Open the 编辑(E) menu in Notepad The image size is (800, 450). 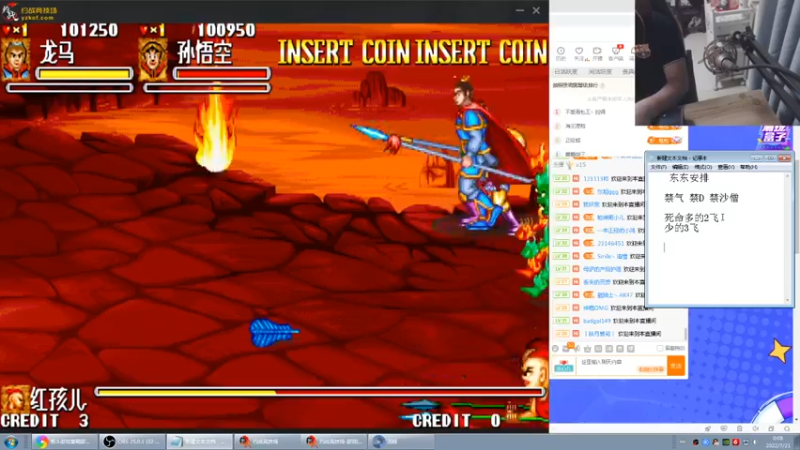coord(681,167)
